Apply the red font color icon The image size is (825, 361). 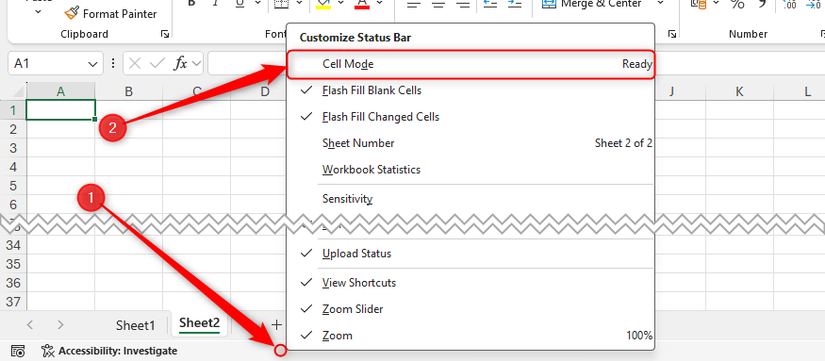(361, 4)
